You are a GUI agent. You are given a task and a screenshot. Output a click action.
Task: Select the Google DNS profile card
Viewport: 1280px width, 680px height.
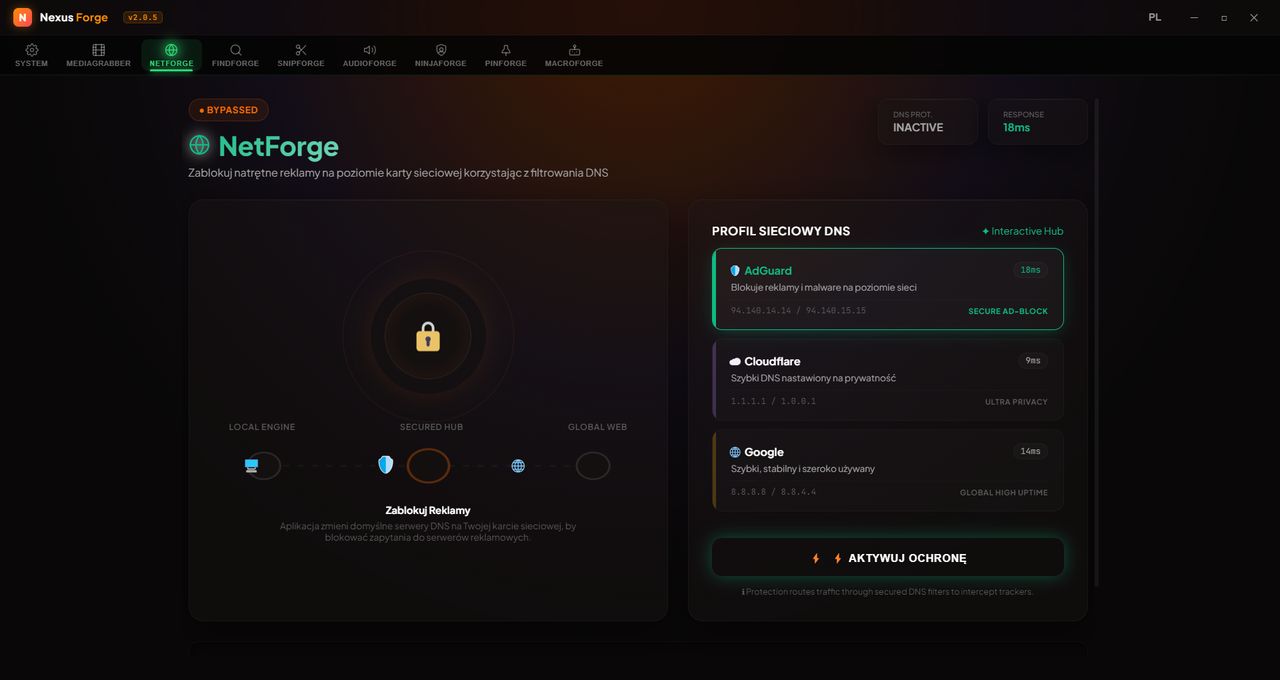tap(888, 470)
